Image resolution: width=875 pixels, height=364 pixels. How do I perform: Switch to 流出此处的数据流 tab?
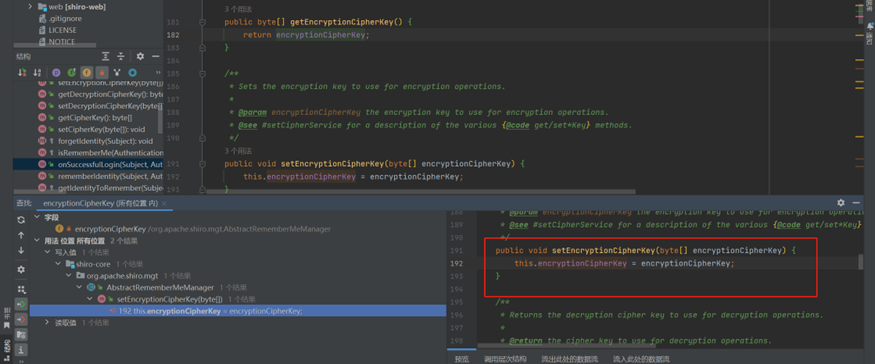(x=570, y=359)
